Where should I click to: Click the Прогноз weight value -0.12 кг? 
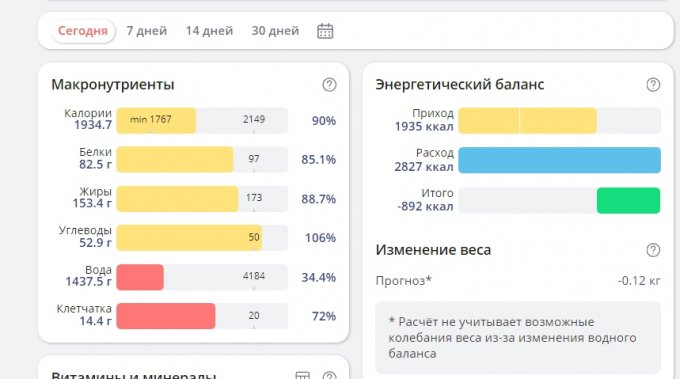point(639,281)
